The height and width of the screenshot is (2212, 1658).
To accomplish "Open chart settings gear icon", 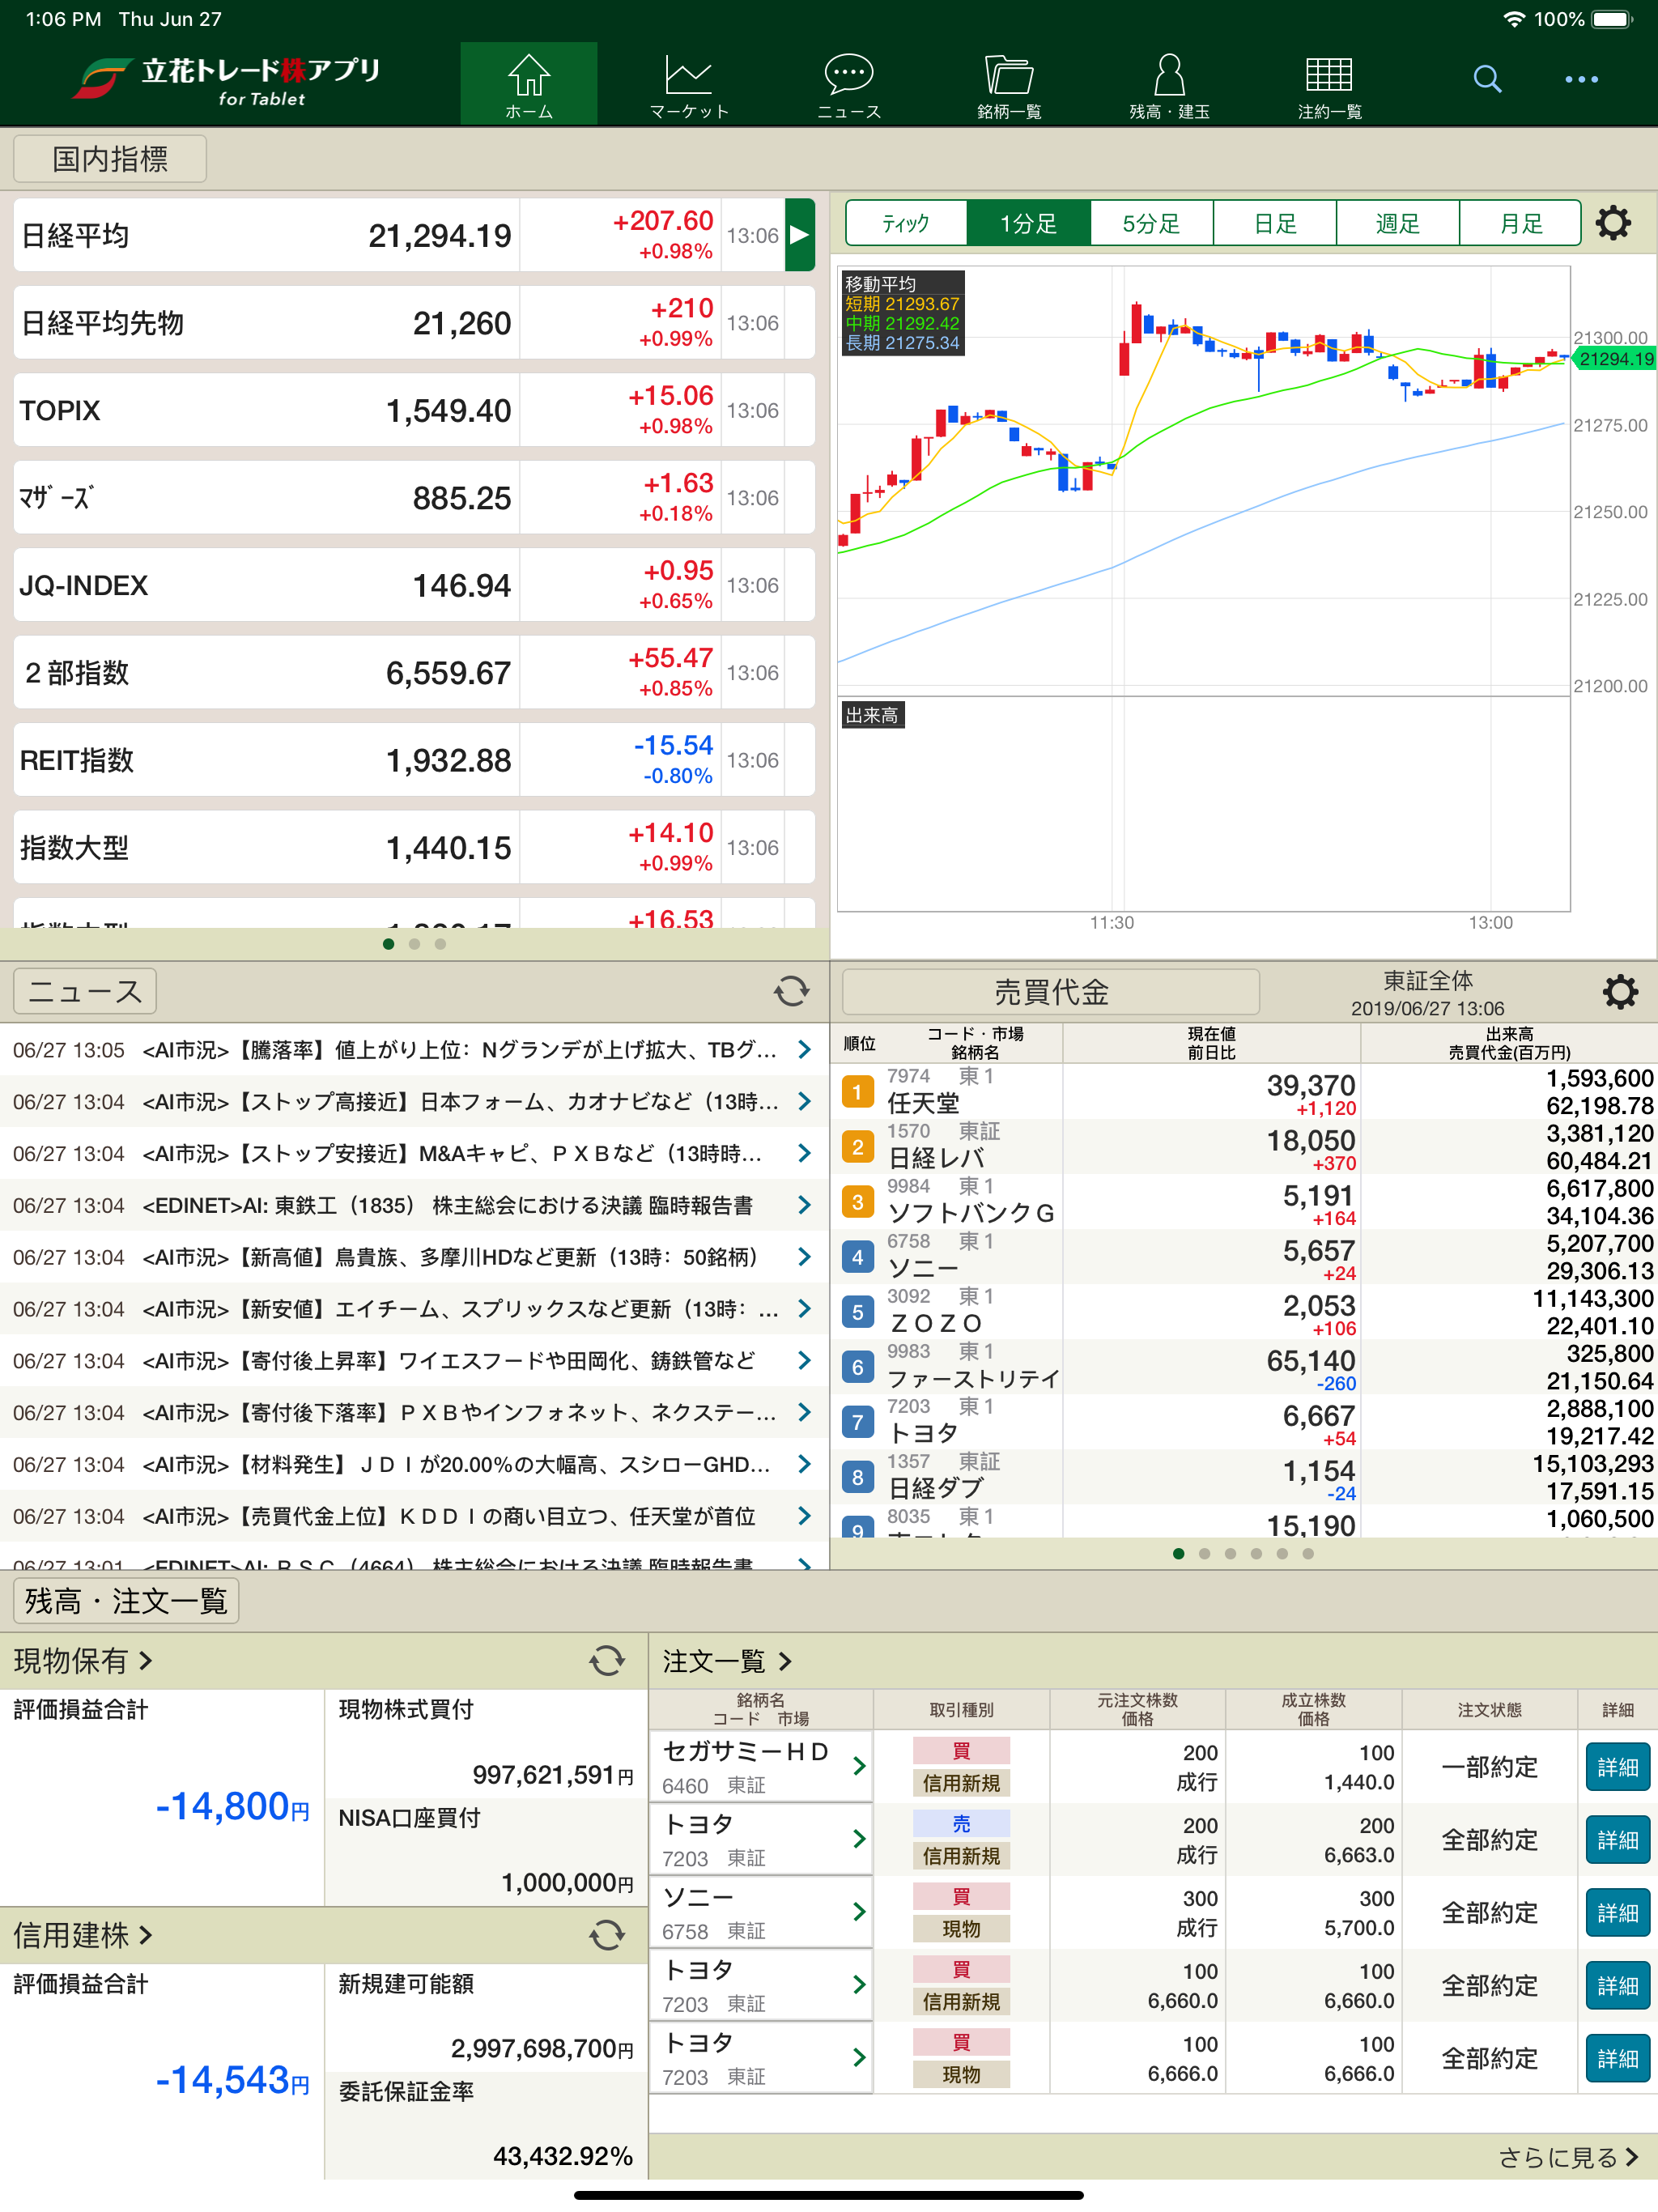I will click(1612, 222).
